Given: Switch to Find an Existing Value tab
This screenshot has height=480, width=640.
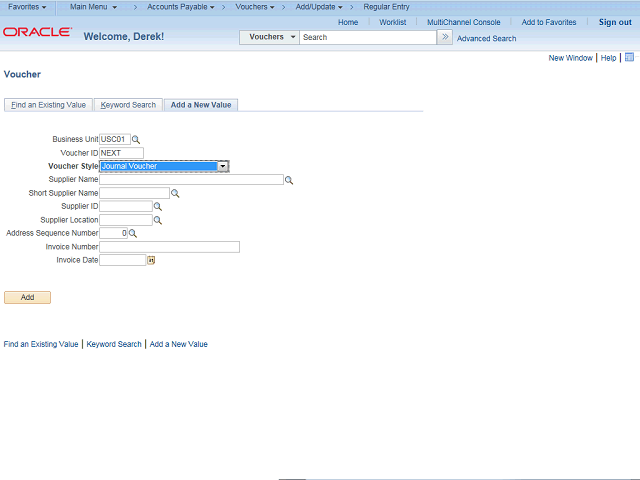Looking at the screenshot, I should tap(48, 105).
